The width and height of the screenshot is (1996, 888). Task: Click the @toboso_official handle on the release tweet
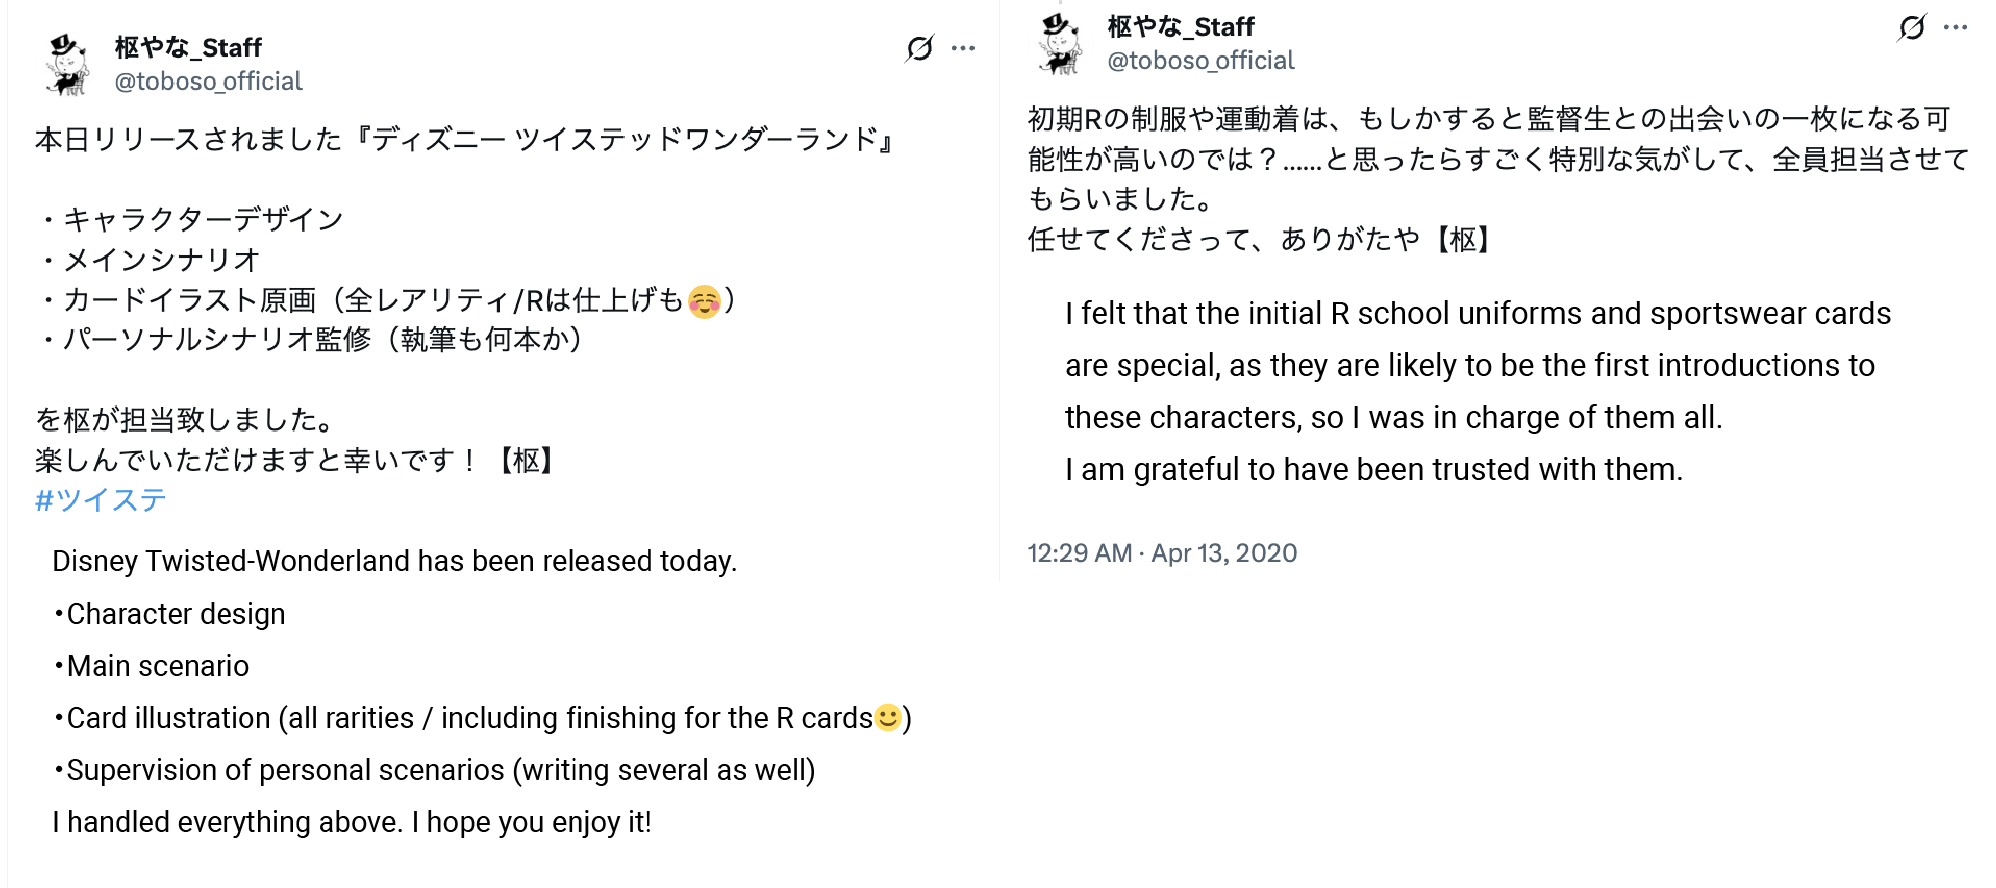click(208, 81)
